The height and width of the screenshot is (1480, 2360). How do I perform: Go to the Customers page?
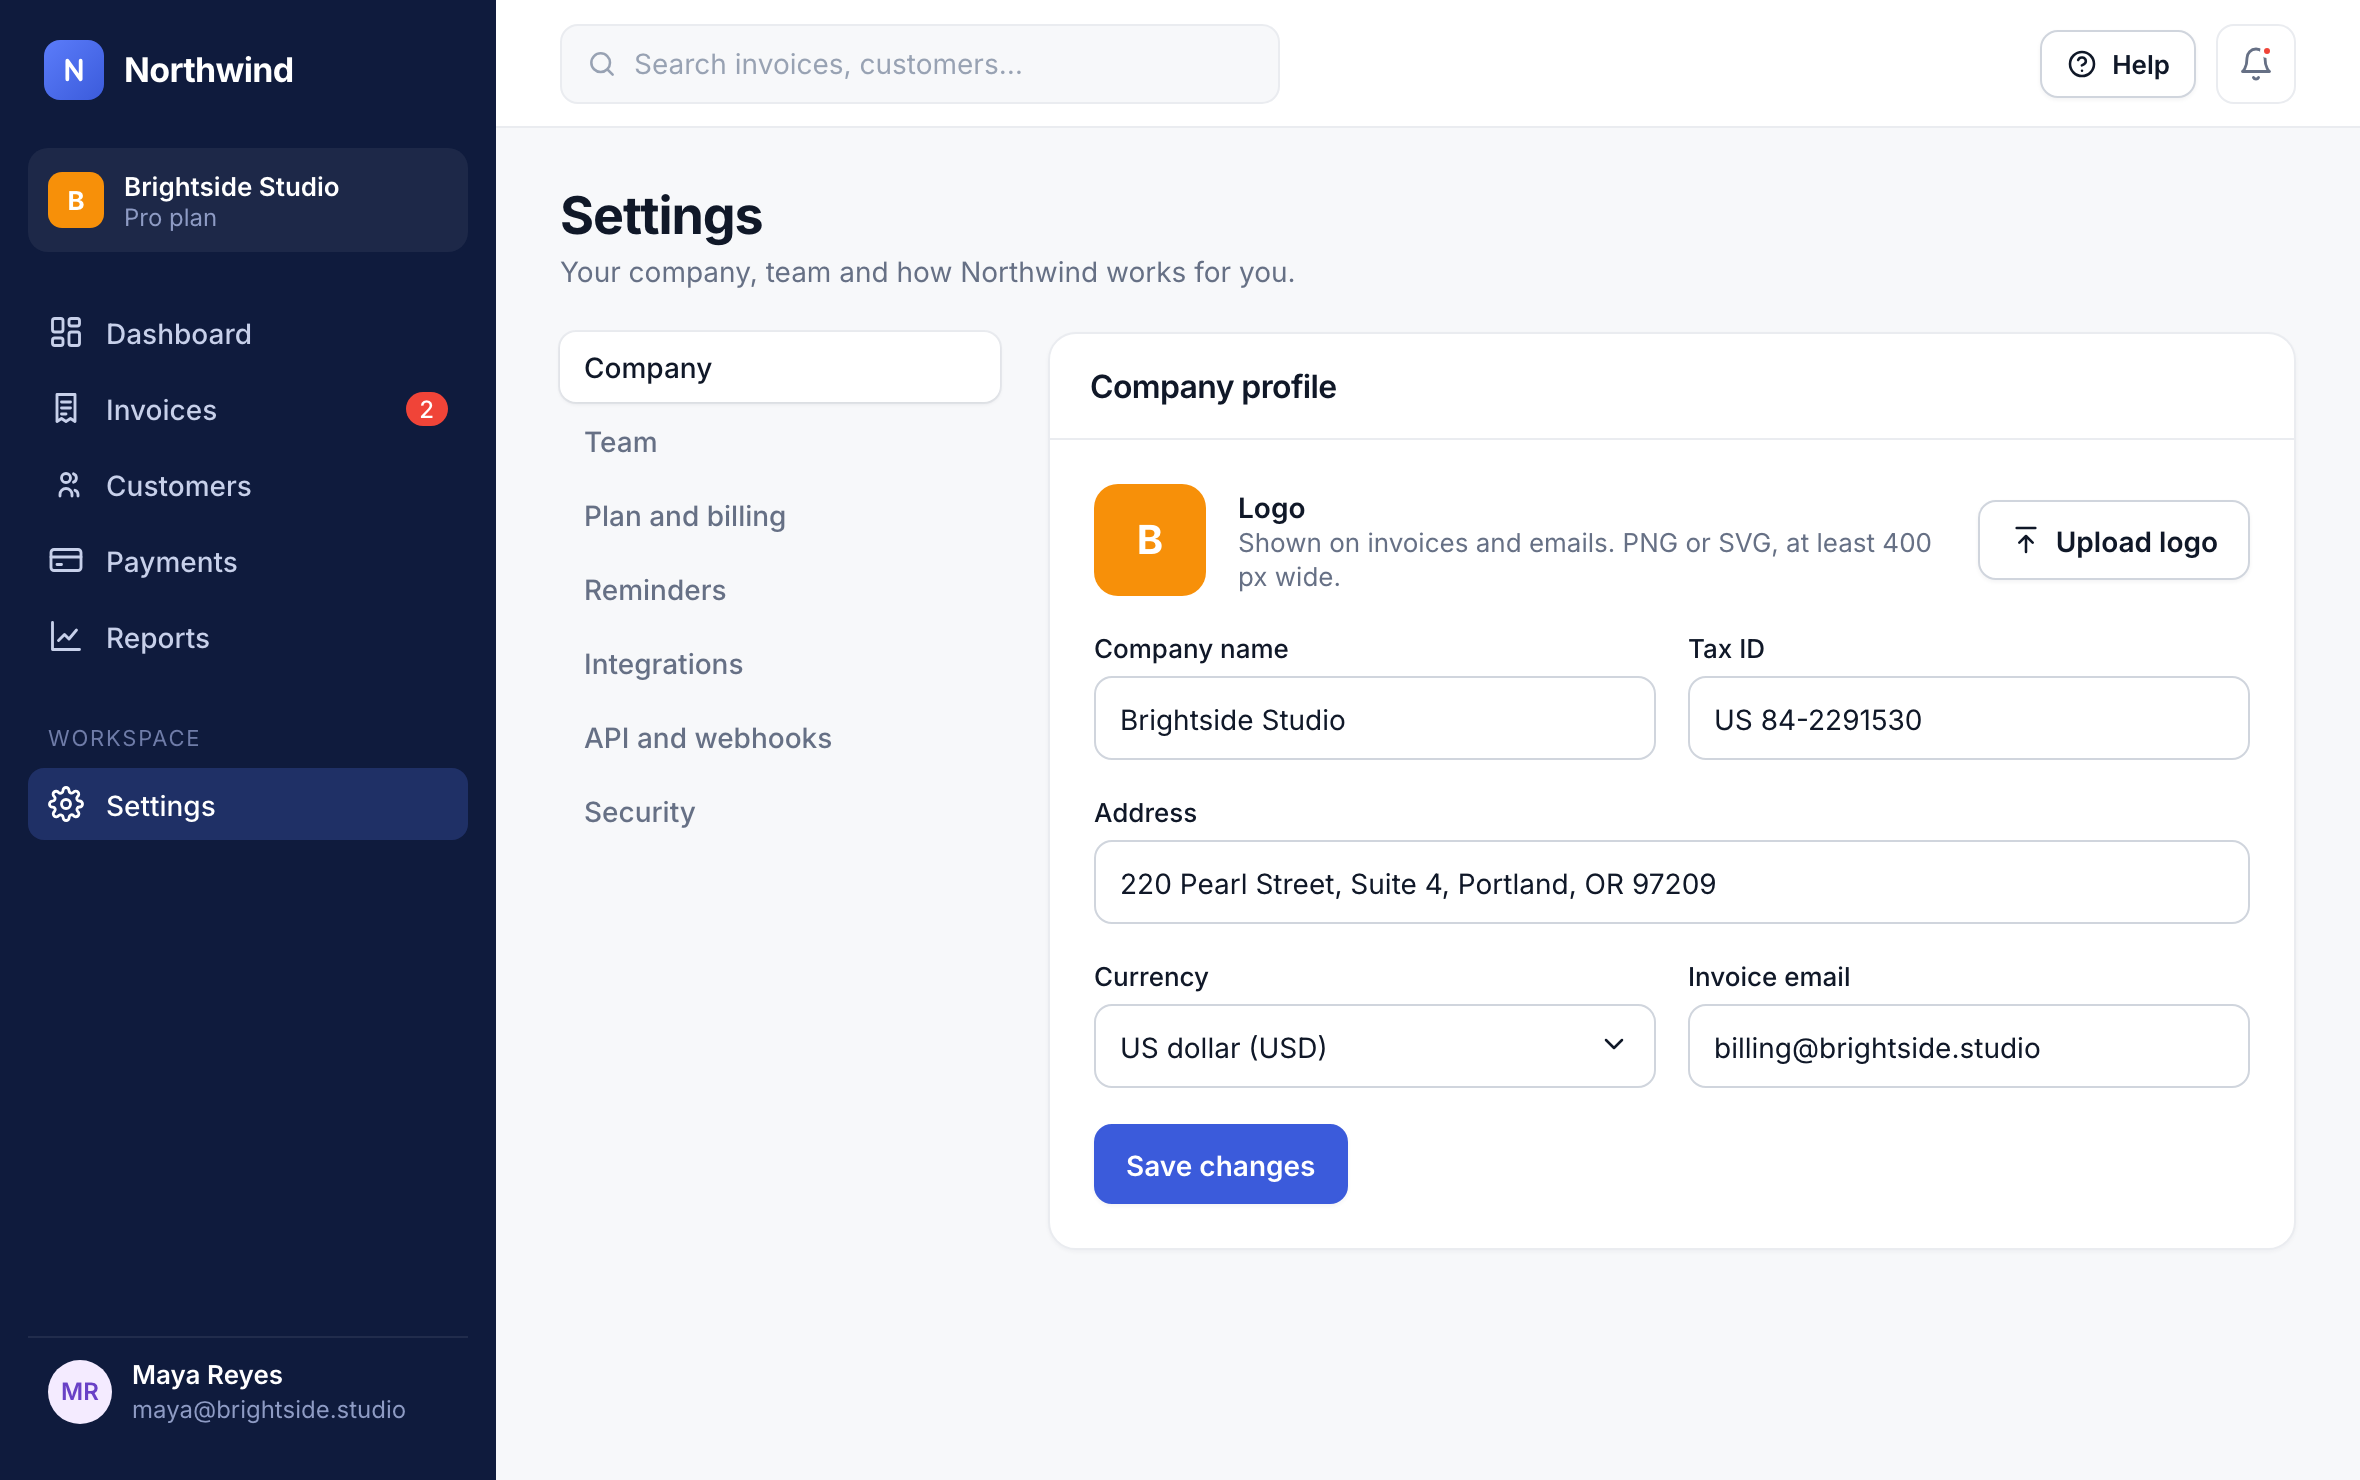pyautogui.click(x=248, y=485)
